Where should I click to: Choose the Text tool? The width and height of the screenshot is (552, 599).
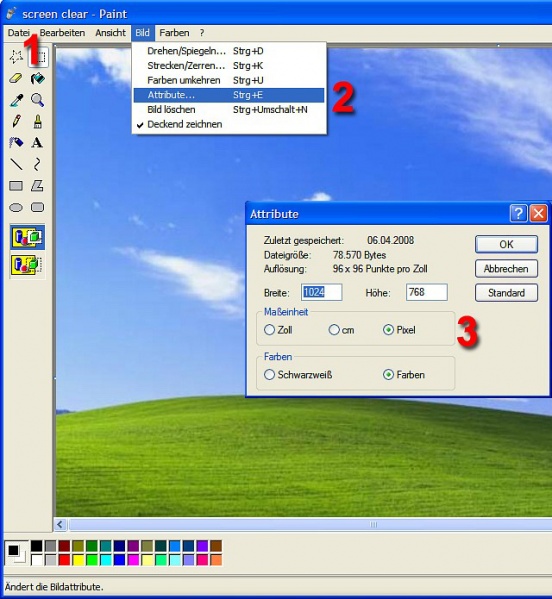tap(37, 143)
